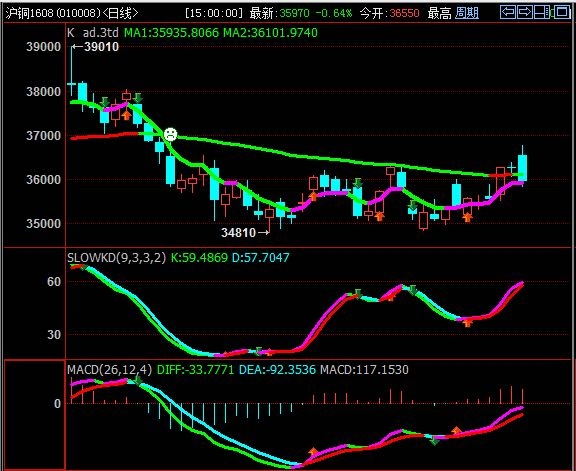Click the MA1 value legend
The height and width of the screenshot is (471, 576).
pos(172,33)
